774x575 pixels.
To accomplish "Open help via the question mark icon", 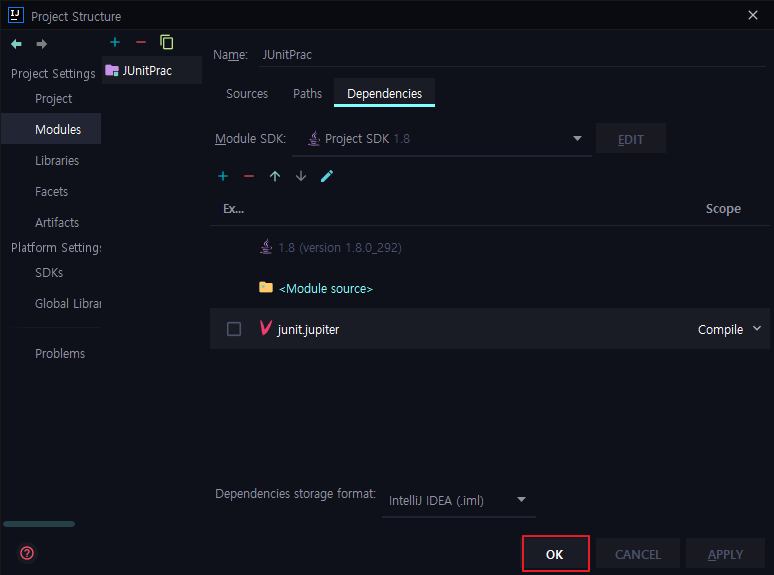I will point(27,553).
